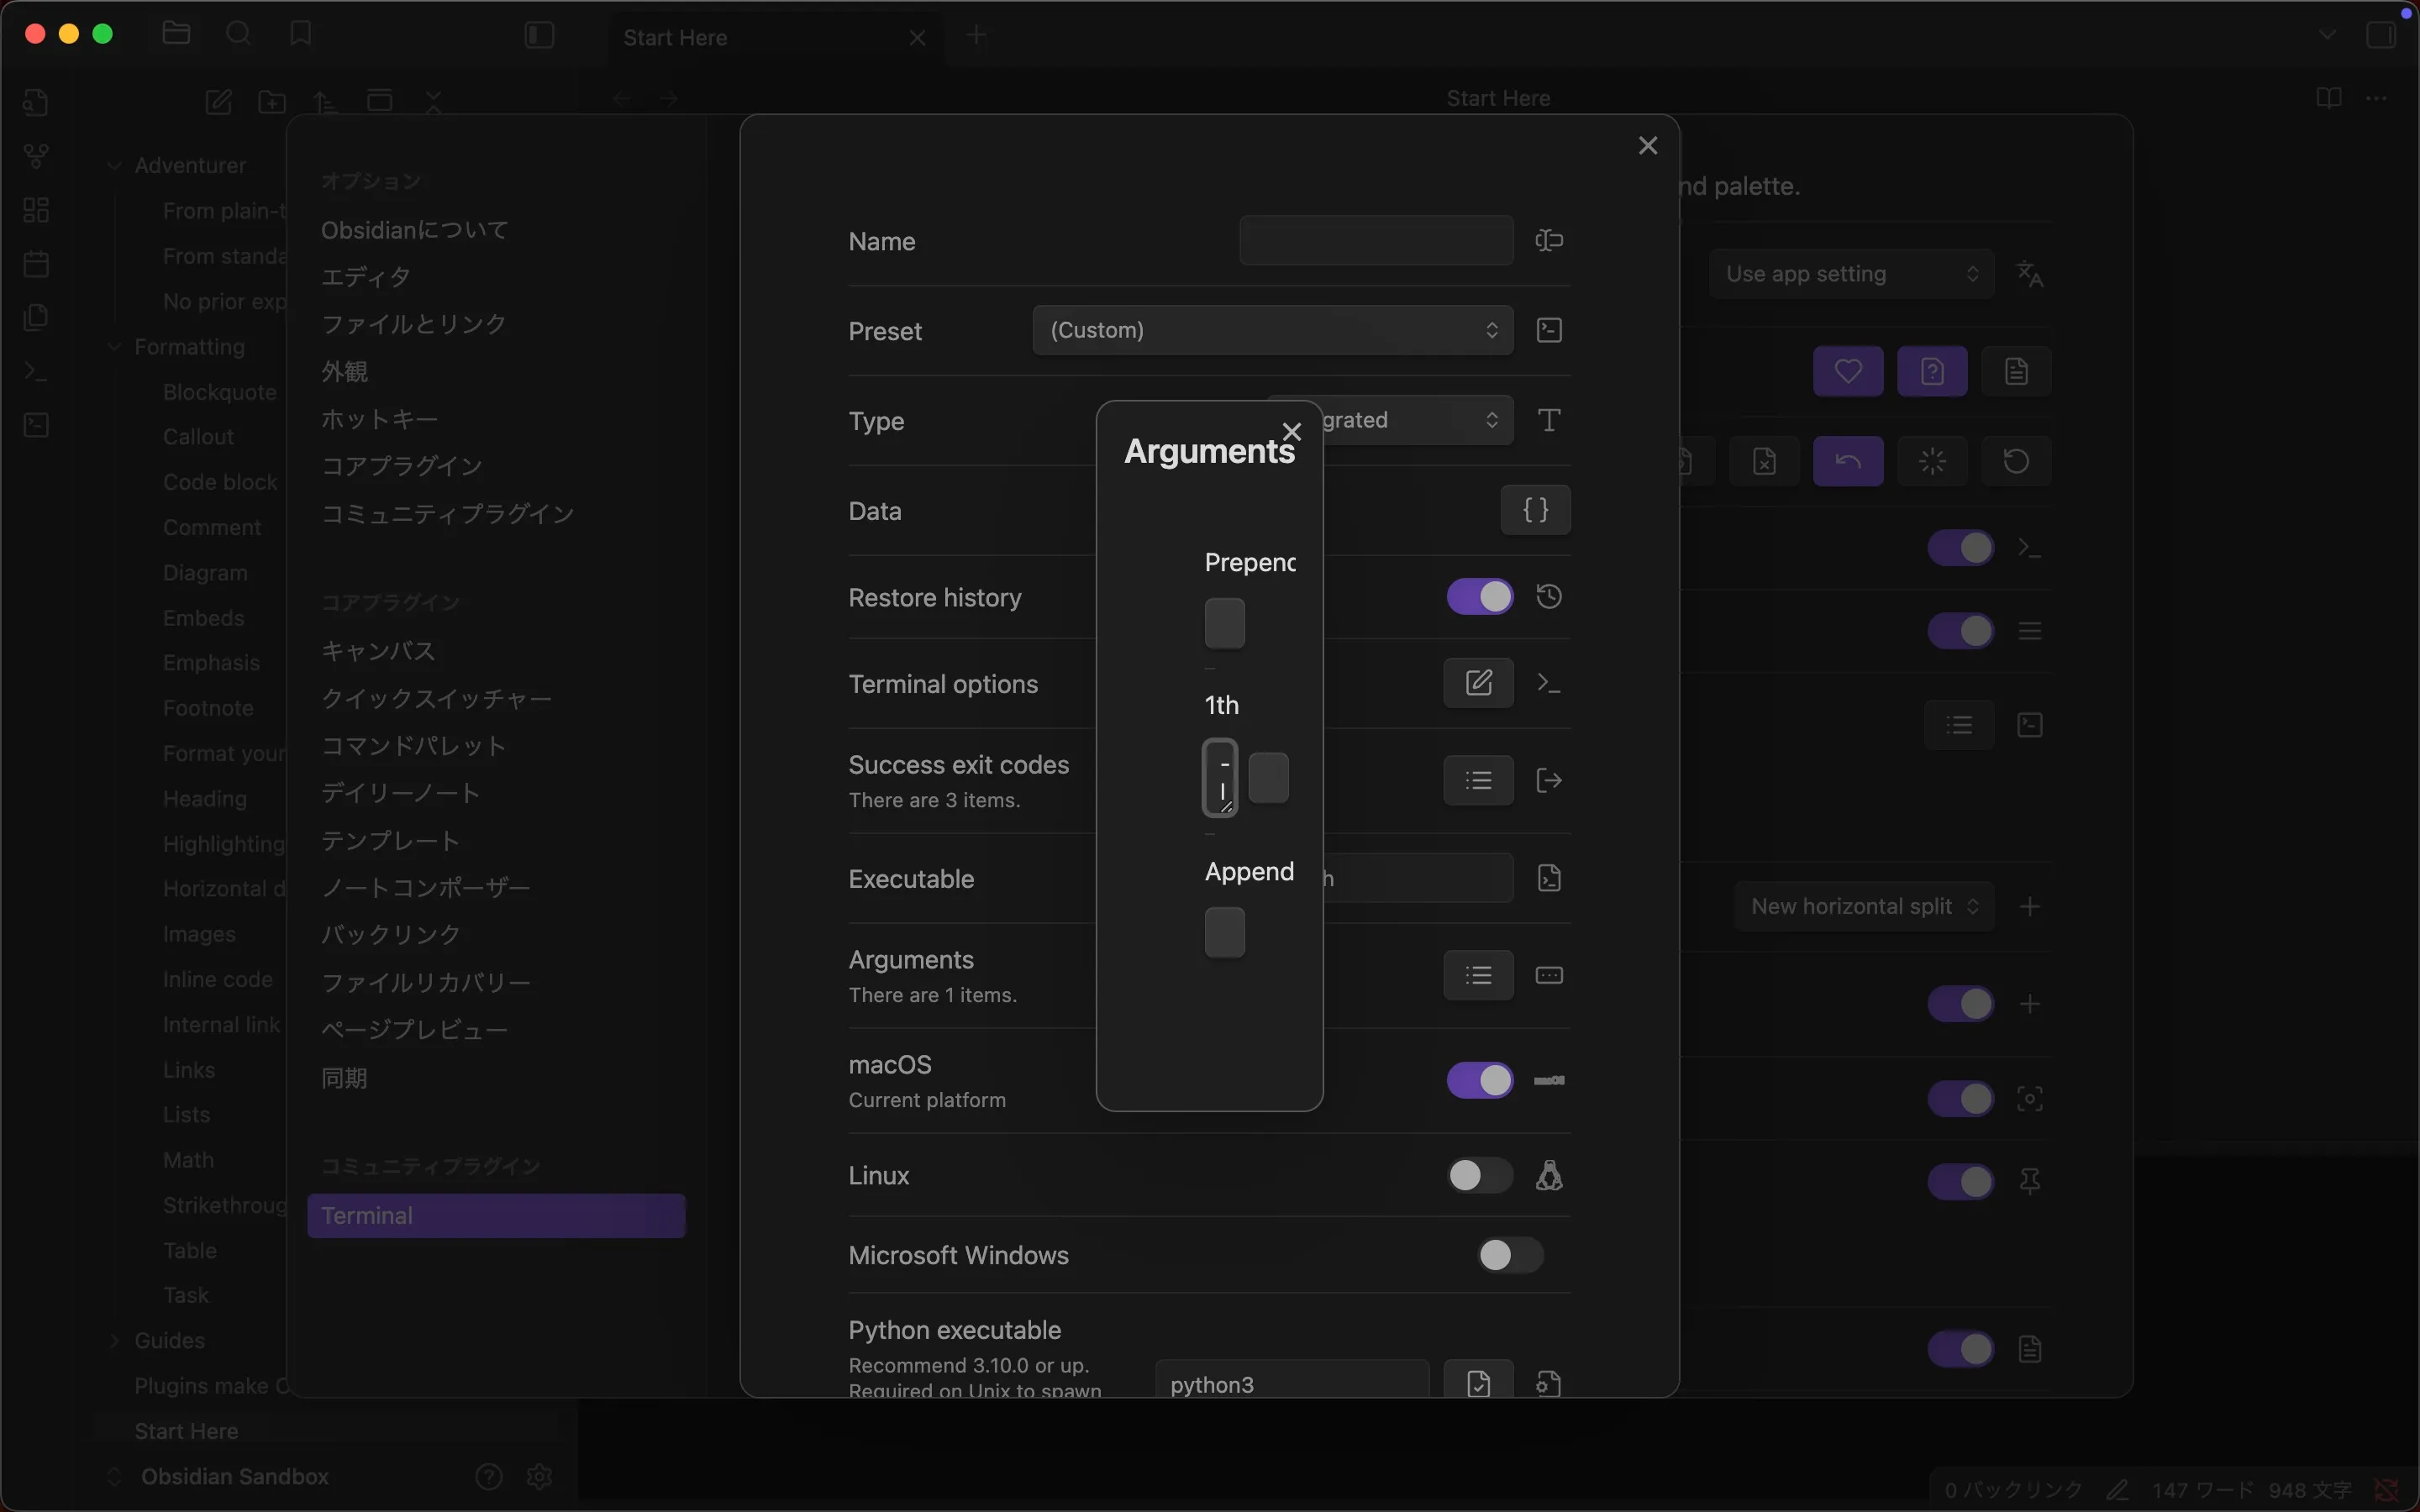Close the Arguments popup dialog

(x=1291, y=432)
